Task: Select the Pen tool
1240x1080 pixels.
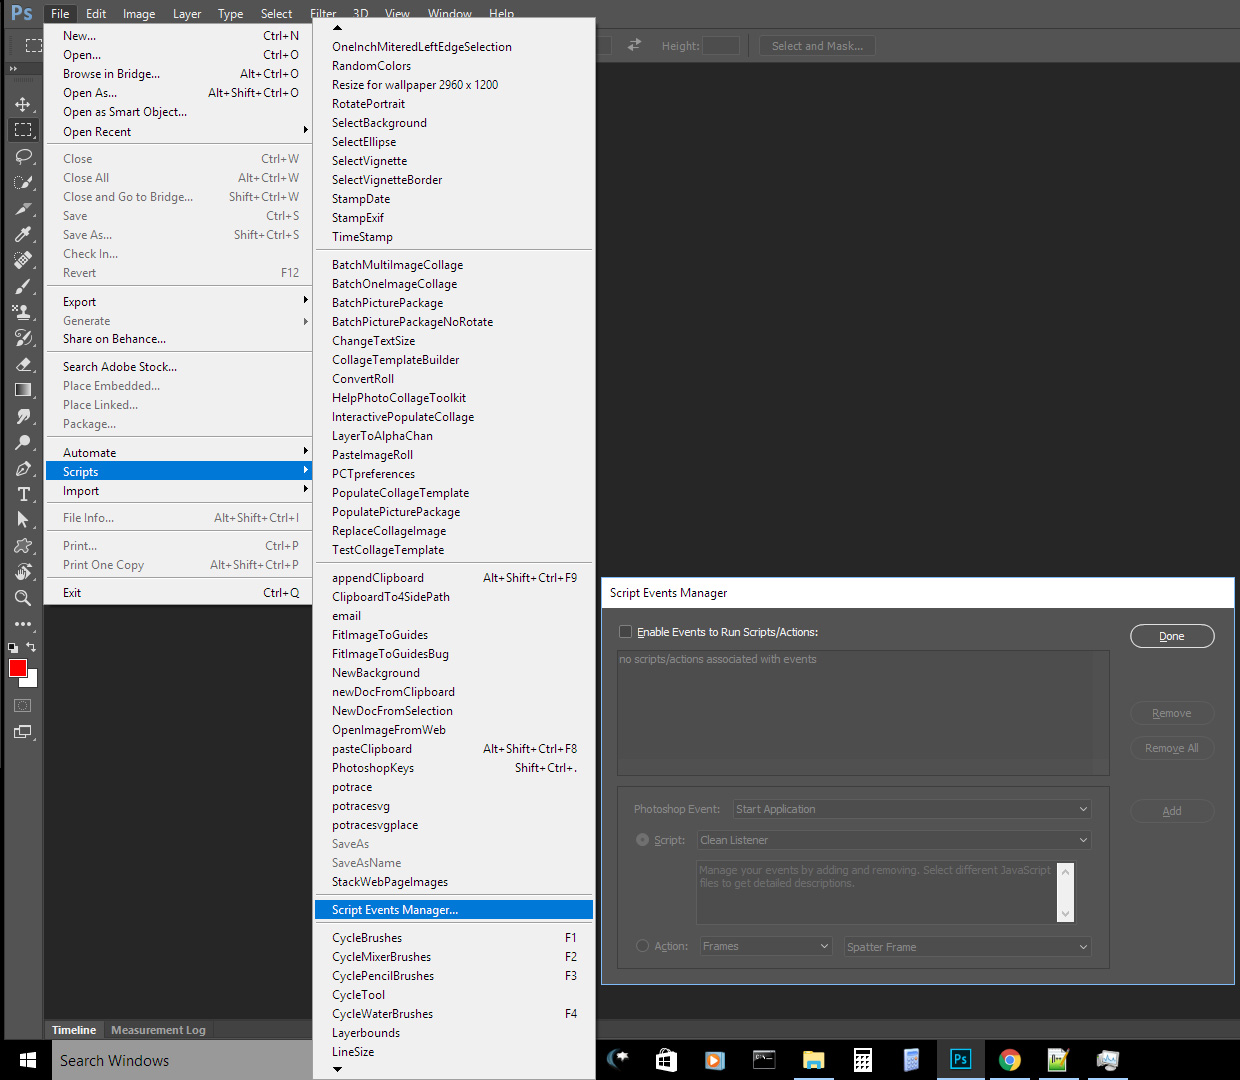Action: [x=24, y=467]
